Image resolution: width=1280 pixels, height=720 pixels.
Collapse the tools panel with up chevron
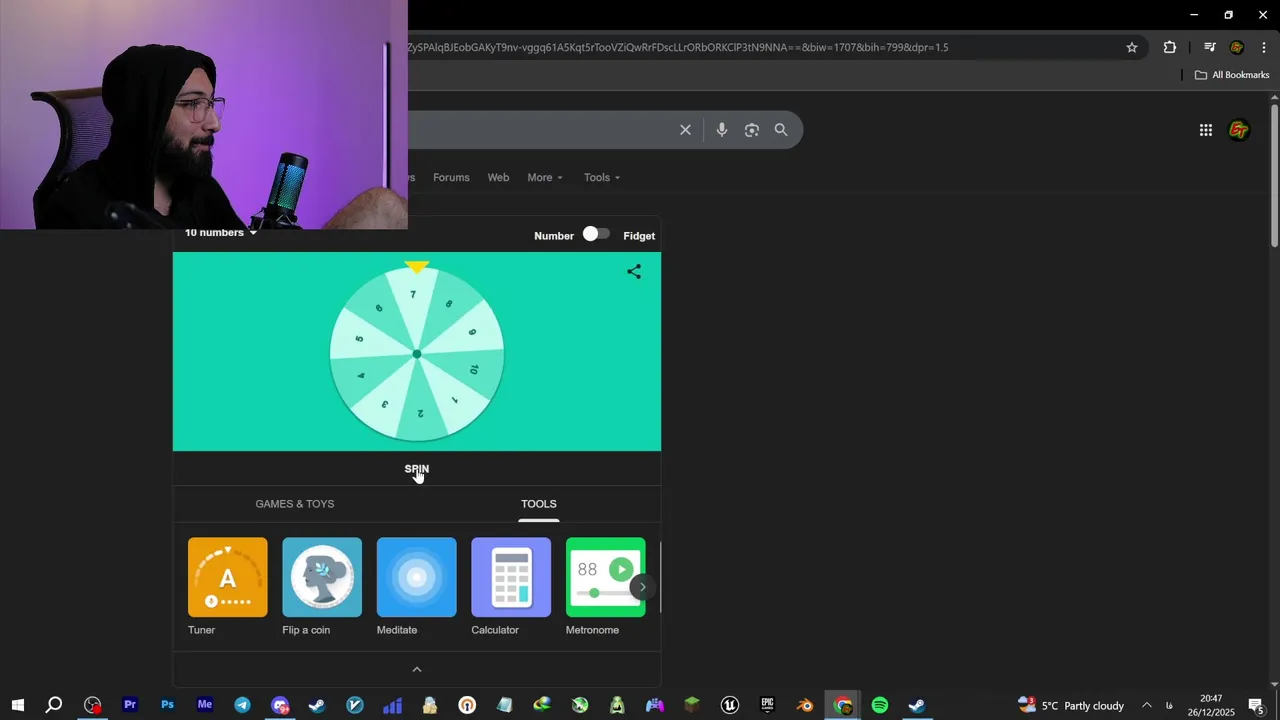tap(417, 669)
